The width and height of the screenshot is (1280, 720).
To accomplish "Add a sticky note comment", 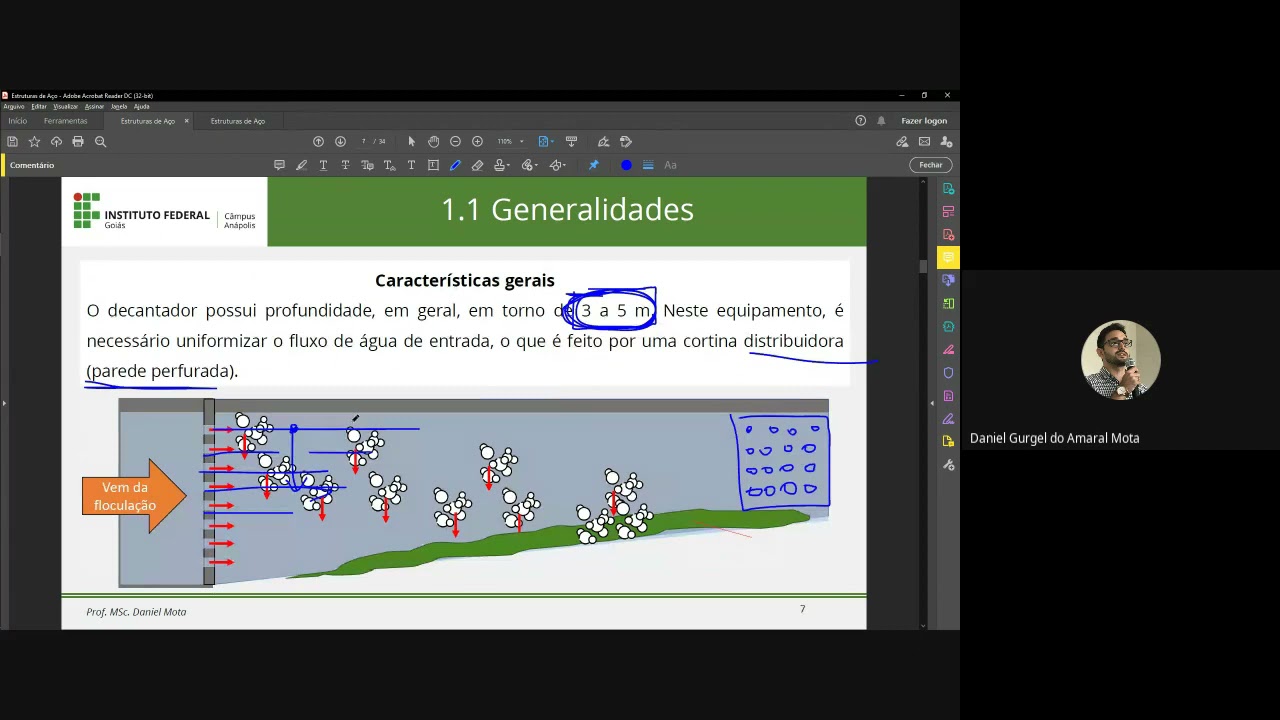I will click(279, 165).
